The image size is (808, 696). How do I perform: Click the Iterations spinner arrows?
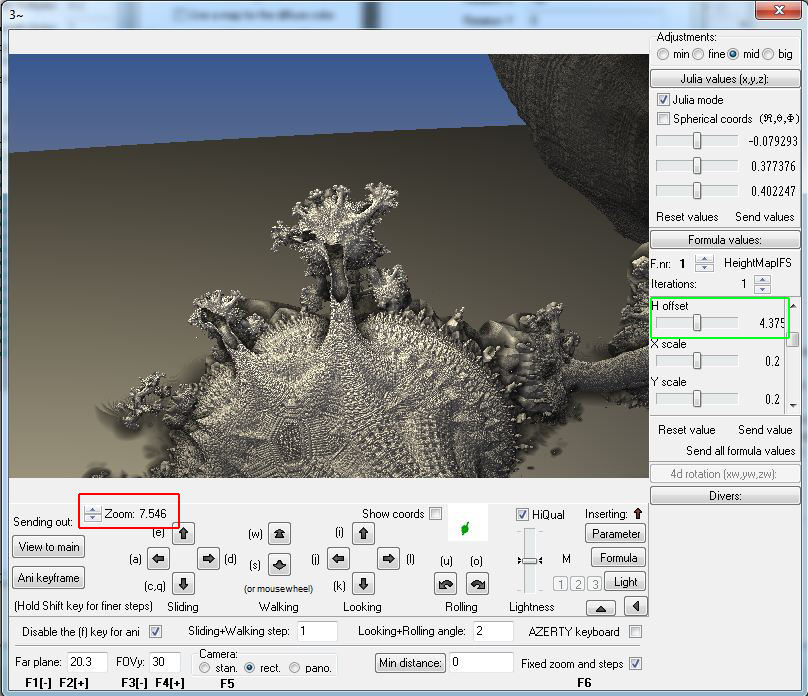pyautogui.click(x=762, y=284)
